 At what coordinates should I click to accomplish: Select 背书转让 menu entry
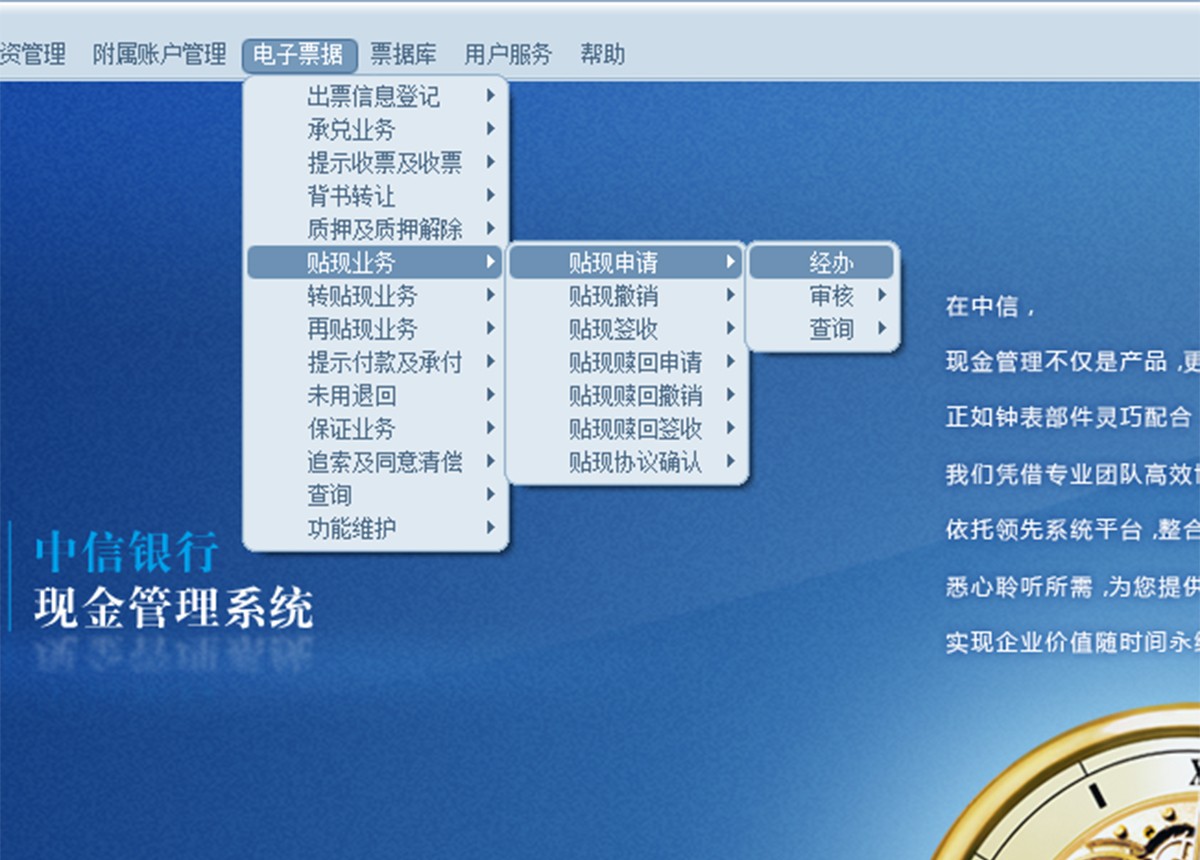(x=375, y=196)
